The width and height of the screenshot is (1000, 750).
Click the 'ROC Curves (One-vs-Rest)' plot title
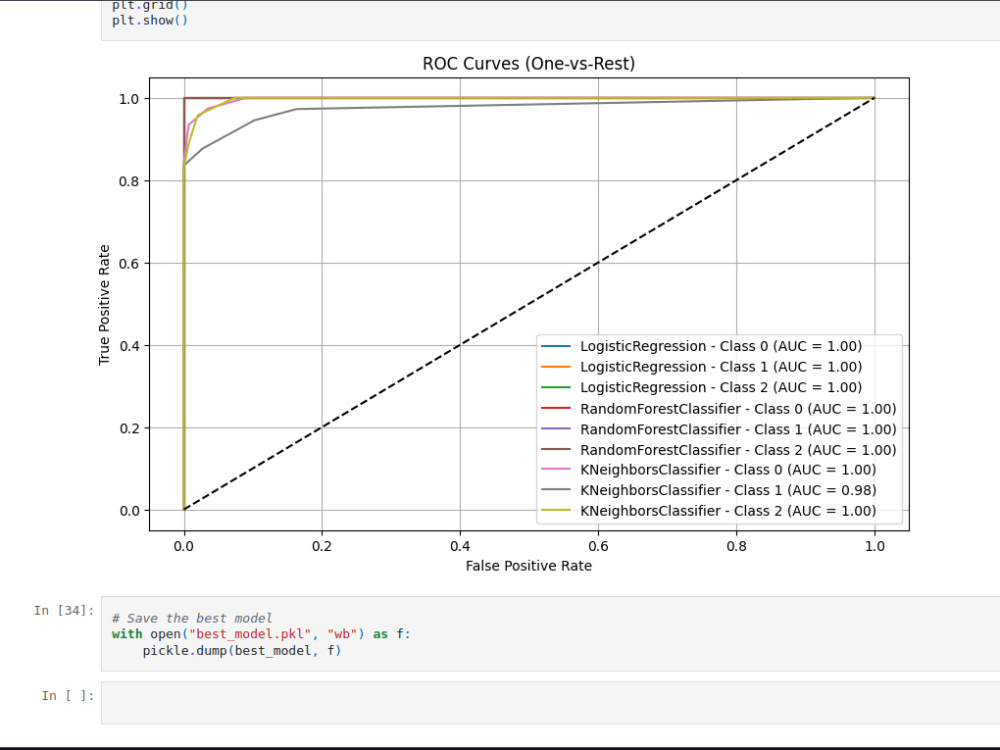529,64
